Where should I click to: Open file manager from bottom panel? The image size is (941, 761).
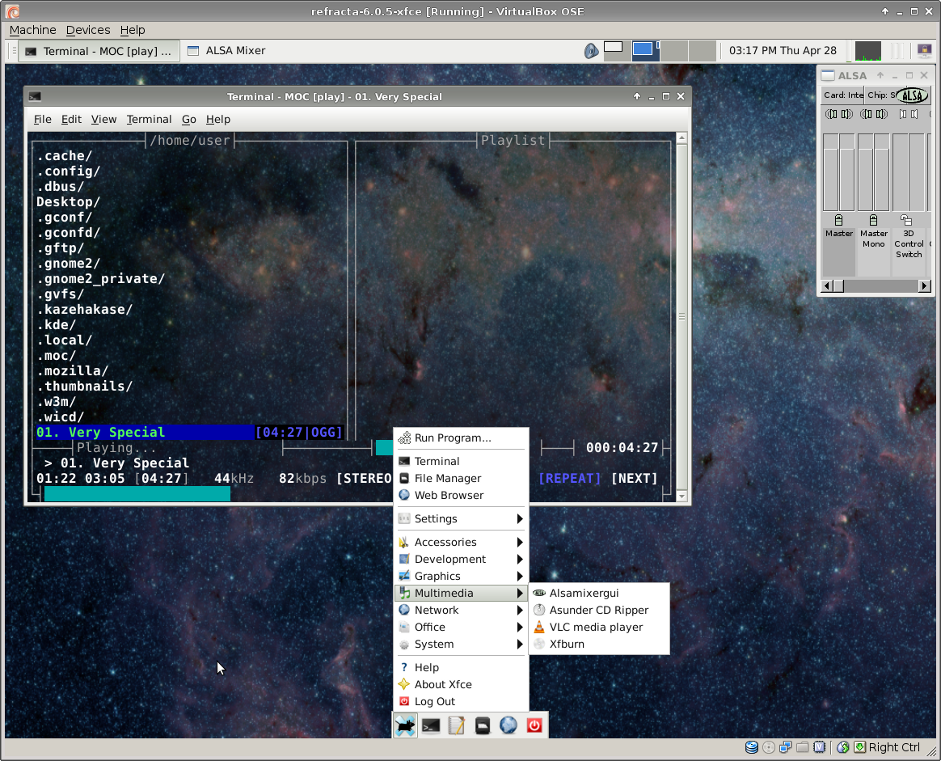(482, 726)
